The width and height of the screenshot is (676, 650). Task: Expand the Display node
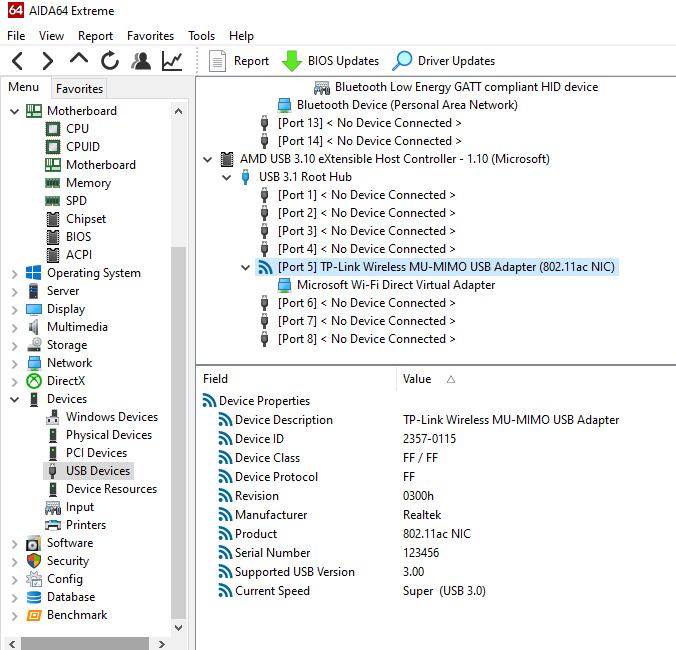click(15, 310)
